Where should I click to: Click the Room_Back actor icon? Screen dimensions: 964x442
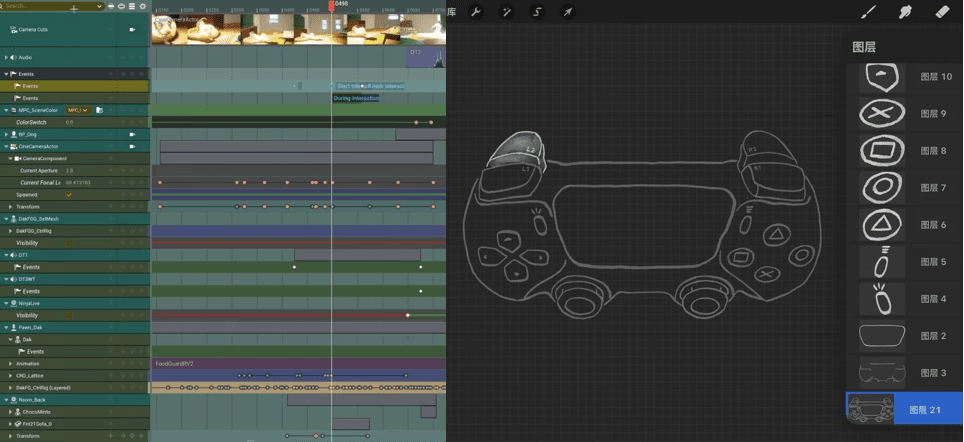(x=14, y=400)
